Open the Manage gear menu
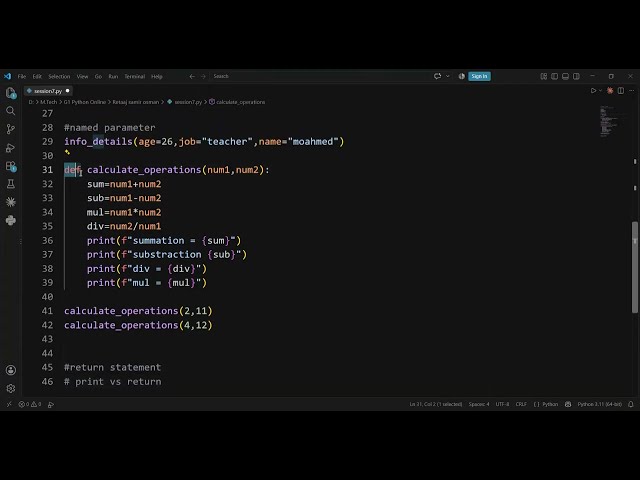Image resolution: width=640 pixels, height=480 pixels. [x=11, y=389]
